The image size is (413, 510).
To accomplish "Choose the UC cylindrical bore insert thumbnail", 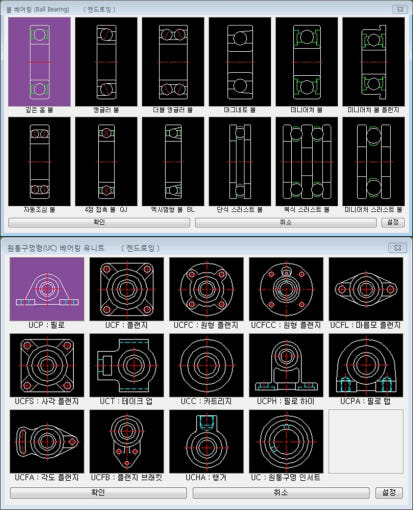I will click(286, 442).
